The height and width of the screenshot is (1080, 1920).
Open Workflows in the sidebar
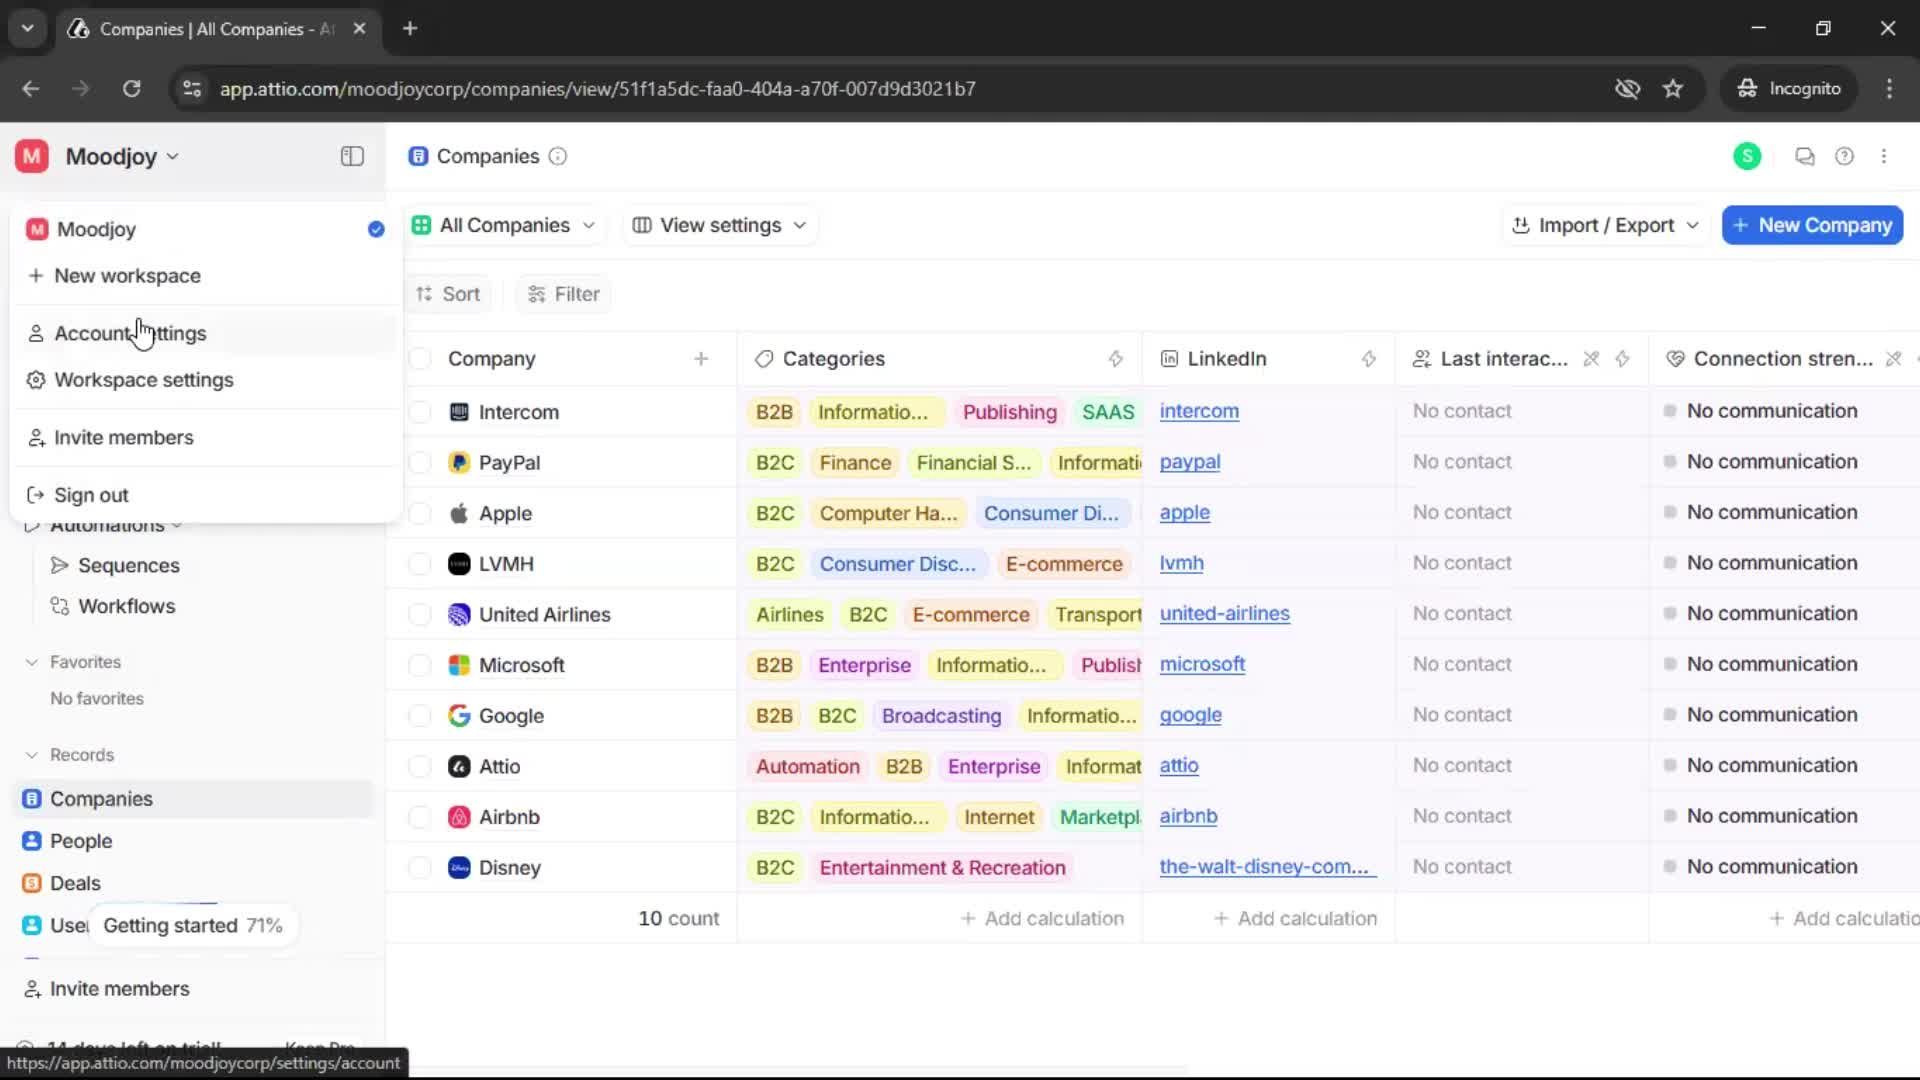click(126, 606)
